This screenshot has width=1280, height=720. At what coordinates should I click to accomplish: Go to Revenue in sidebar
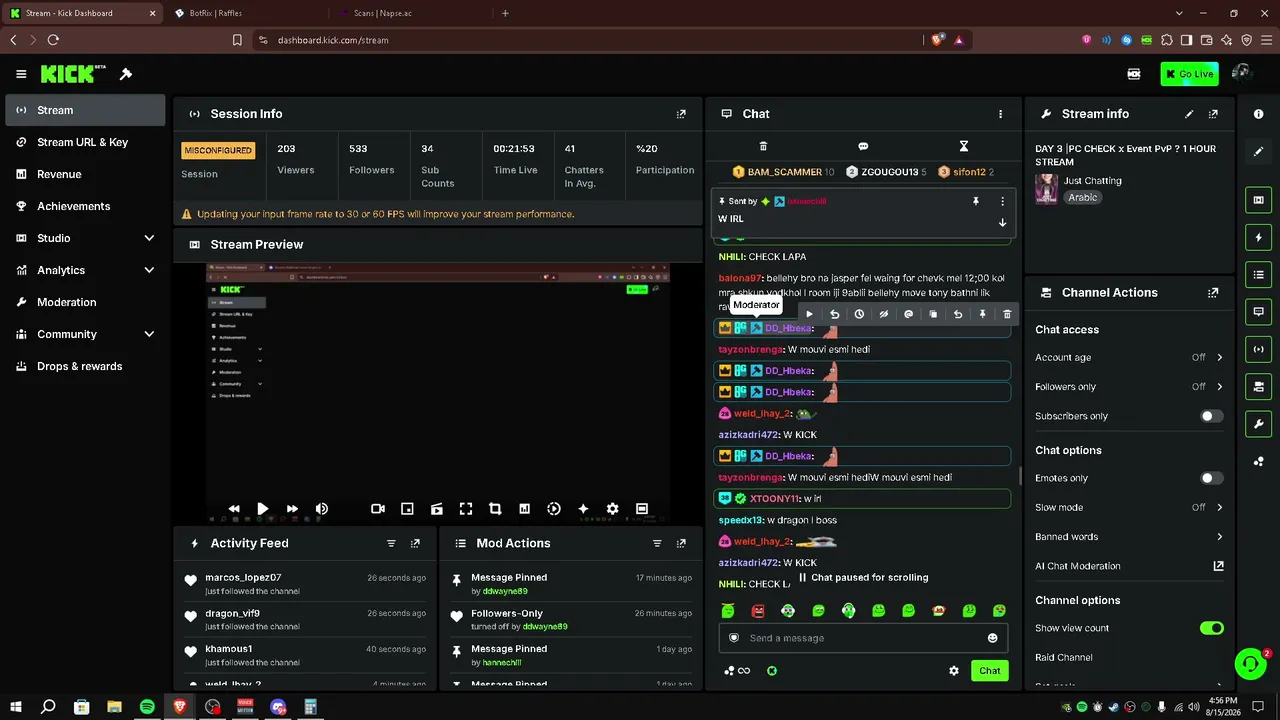[85, 174]
